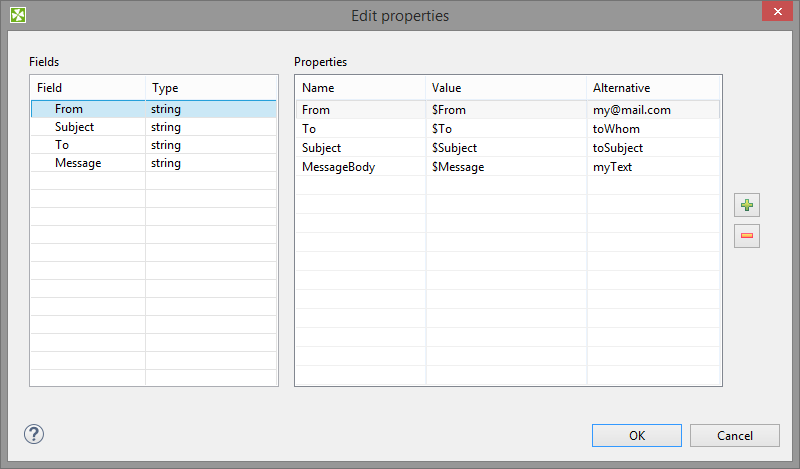Select the To field in Fields list

62,145
